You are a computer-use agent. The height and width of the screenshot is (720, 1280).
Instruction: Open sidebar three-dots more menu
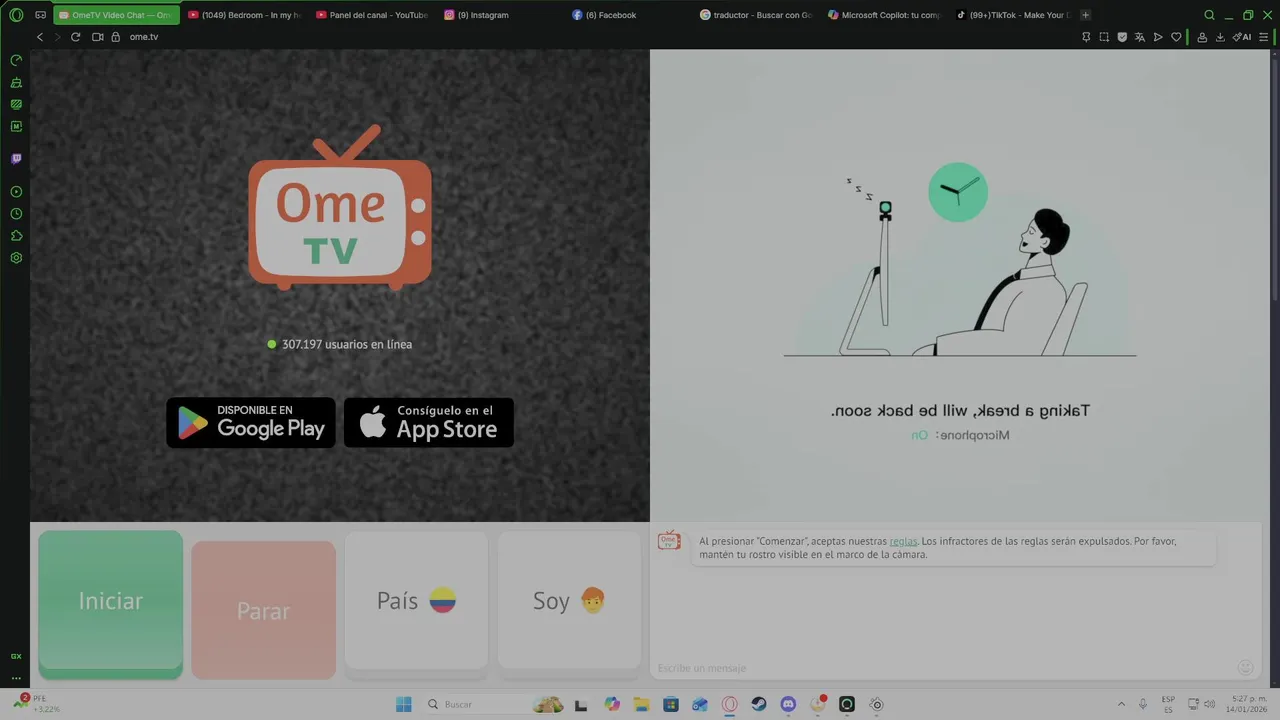(x=16, y=678)
